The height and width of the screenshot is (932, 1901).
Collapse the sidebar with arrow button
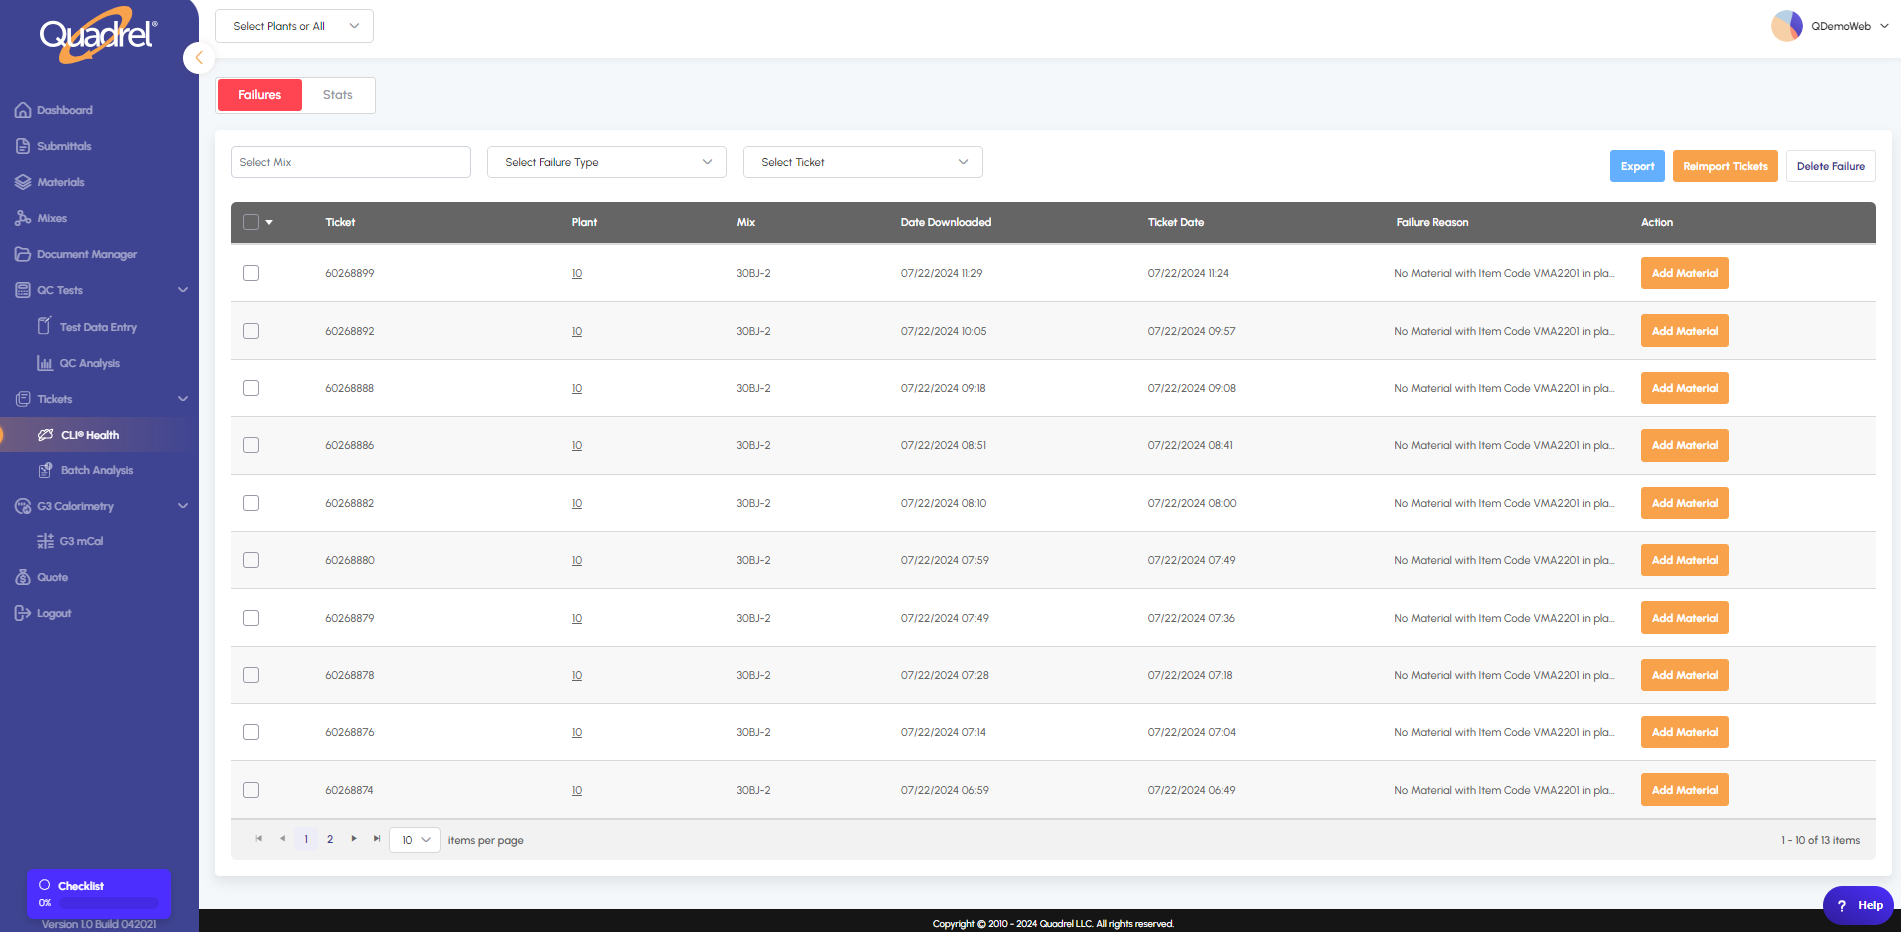(x=199, y=58)
